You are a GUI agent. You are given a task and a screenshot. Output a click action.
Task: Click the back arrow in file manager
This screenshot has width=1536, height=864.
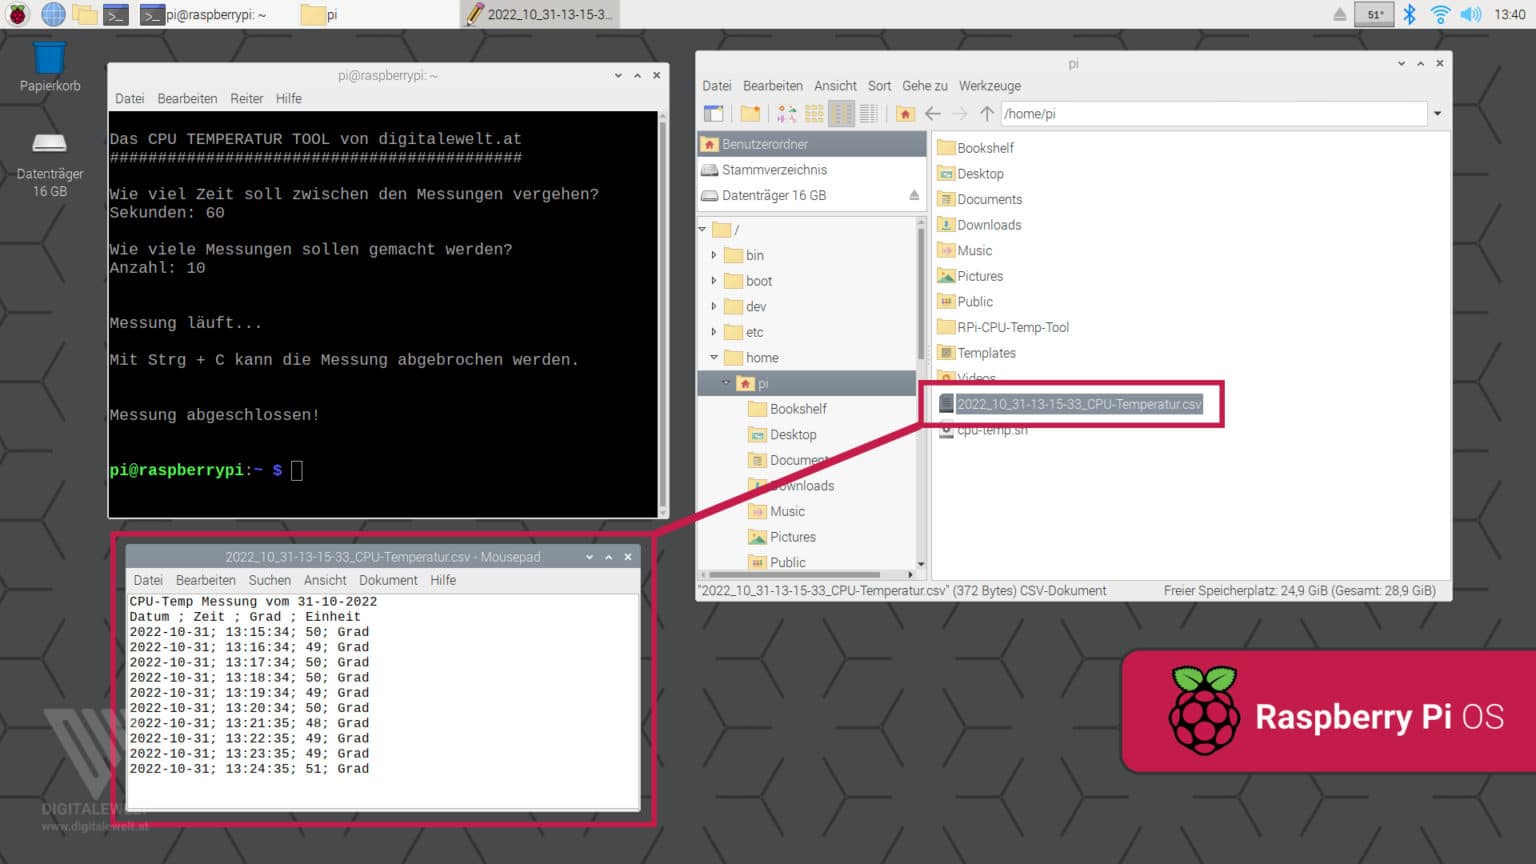coord(933,114)
